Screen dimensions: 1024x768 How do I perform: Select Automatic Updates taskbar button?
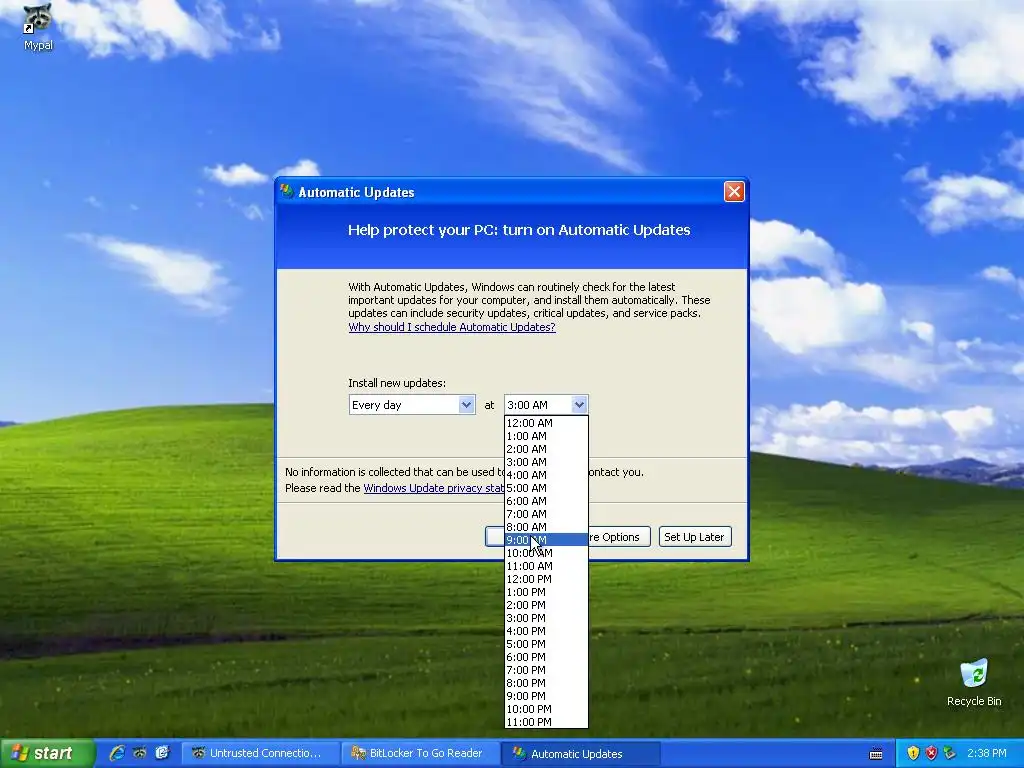click(581, 753)
